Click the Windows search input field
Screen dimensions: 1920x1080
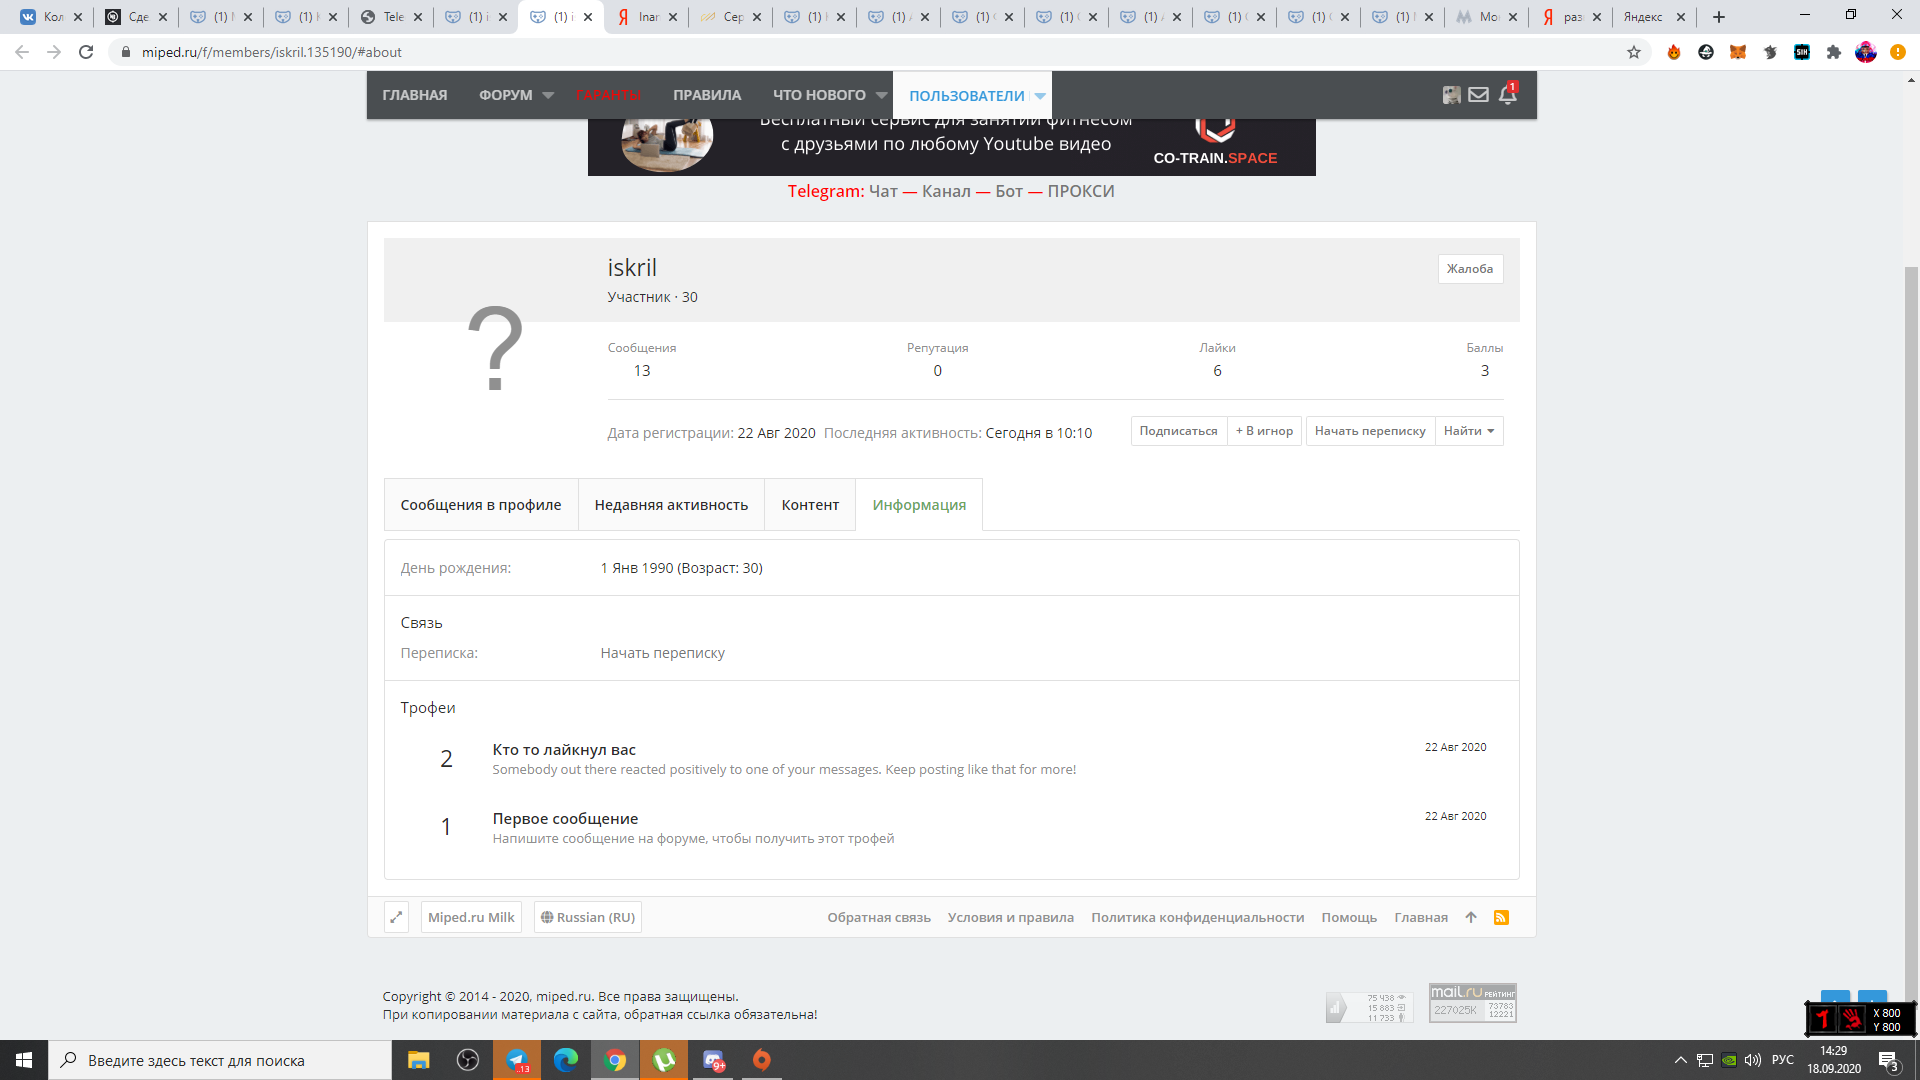(220, 1060)
